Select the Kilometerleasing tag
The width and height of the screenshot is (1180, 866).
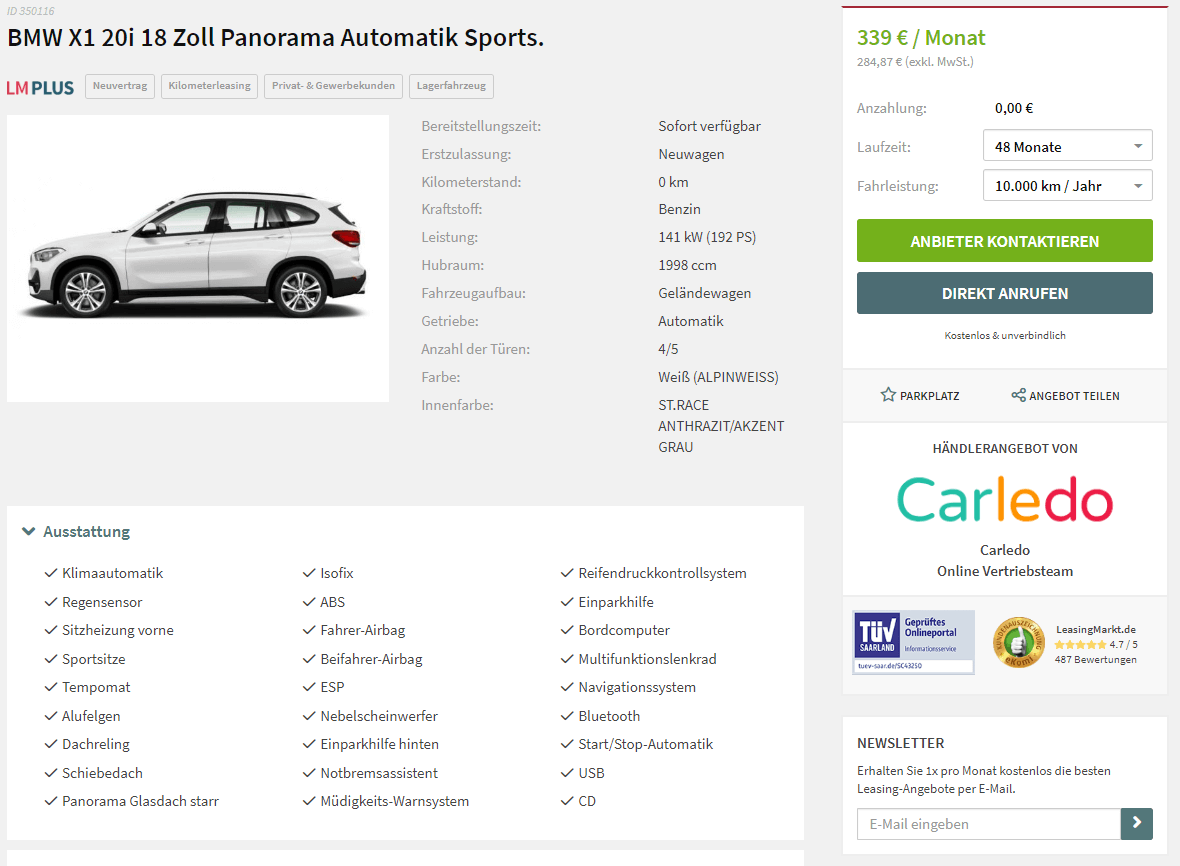pos(209,86)
